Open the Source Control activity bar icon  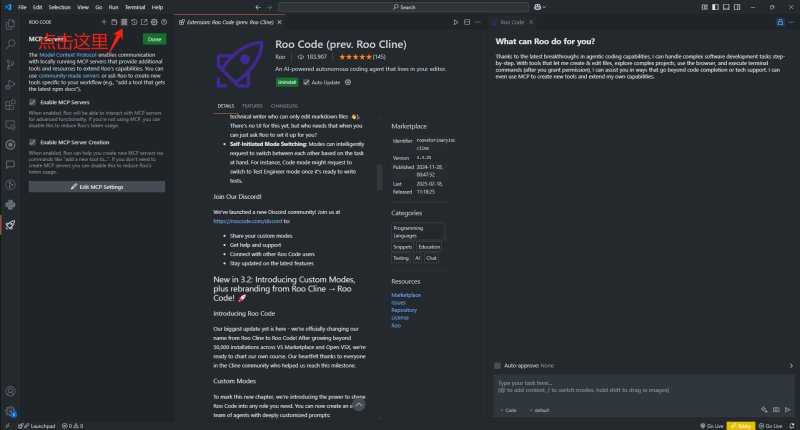[10, 64]
